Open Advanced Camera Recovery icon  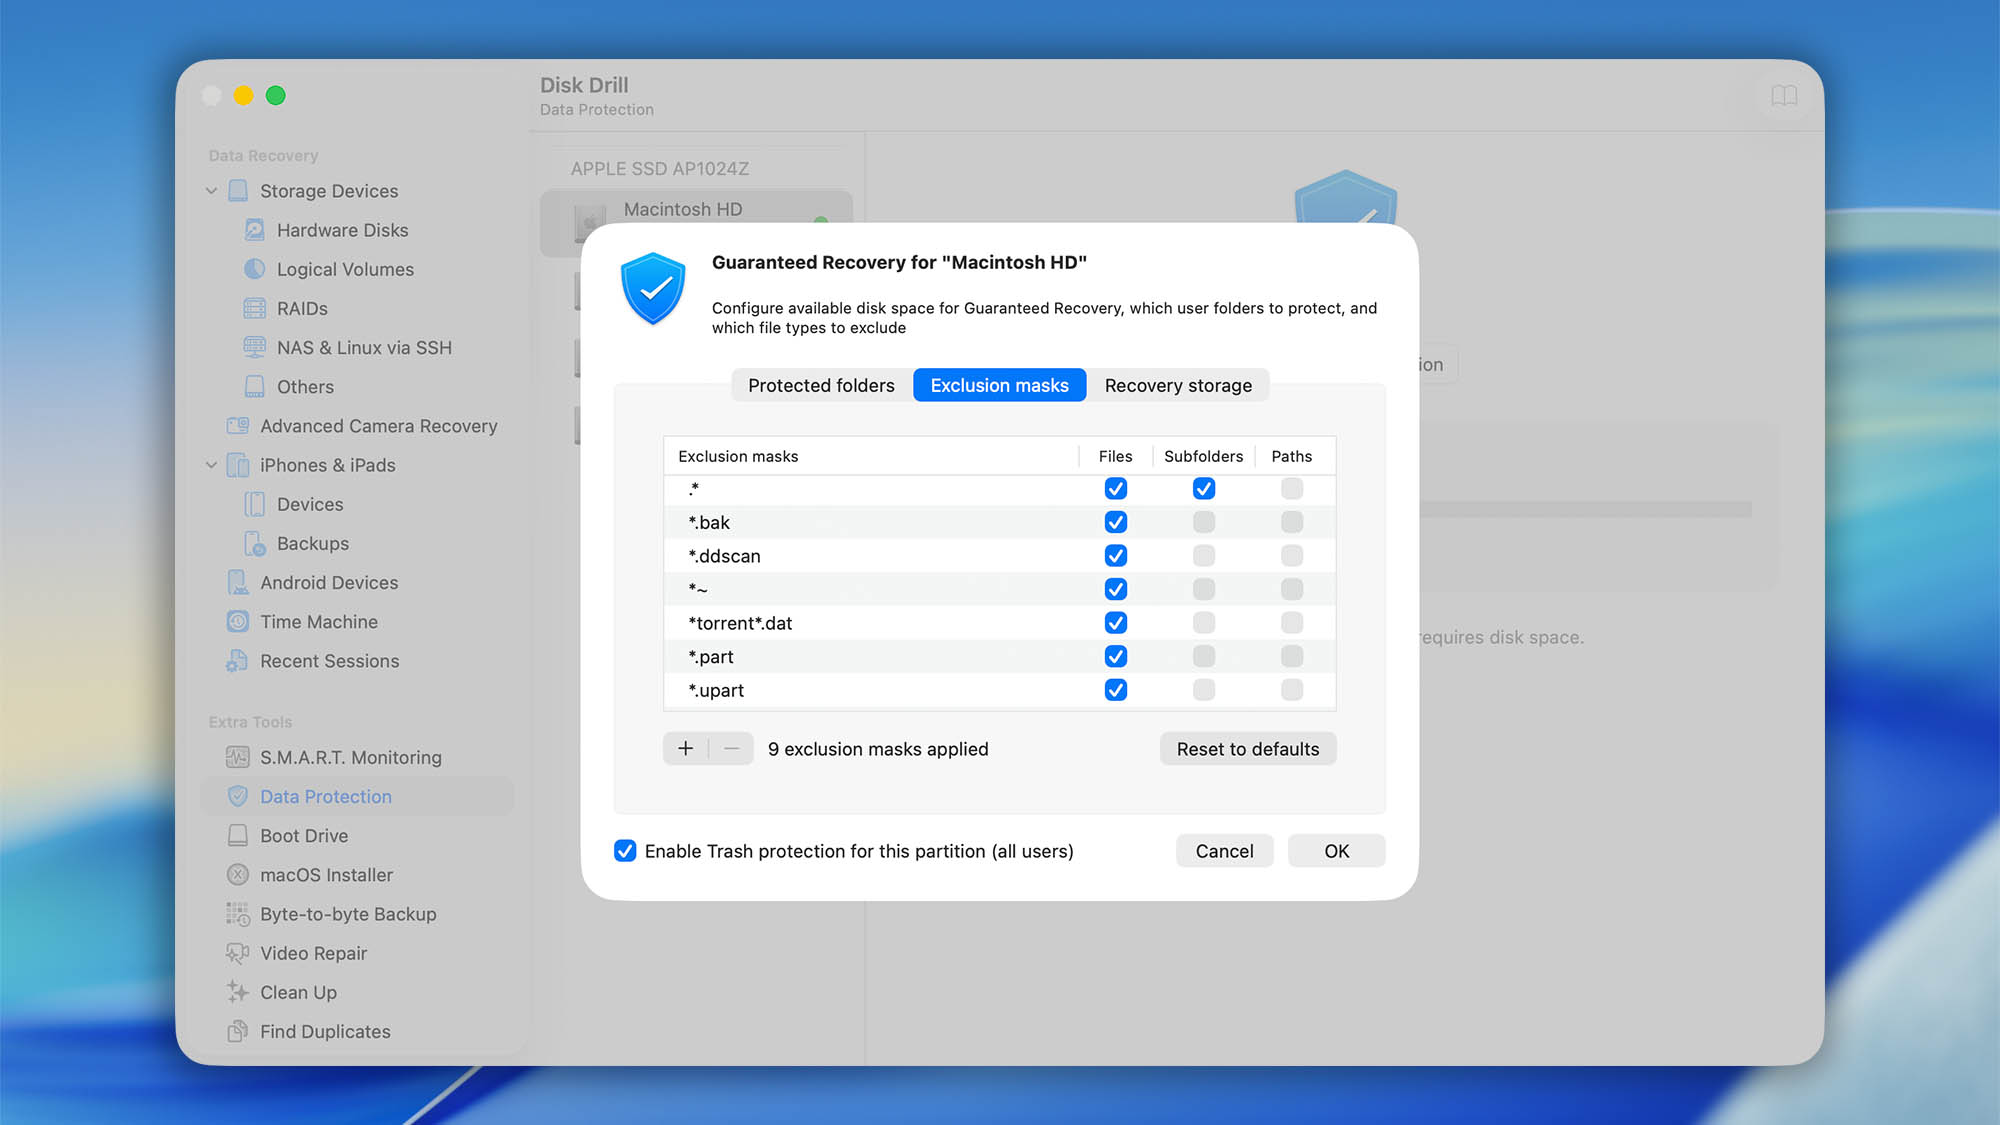[238, 426]
